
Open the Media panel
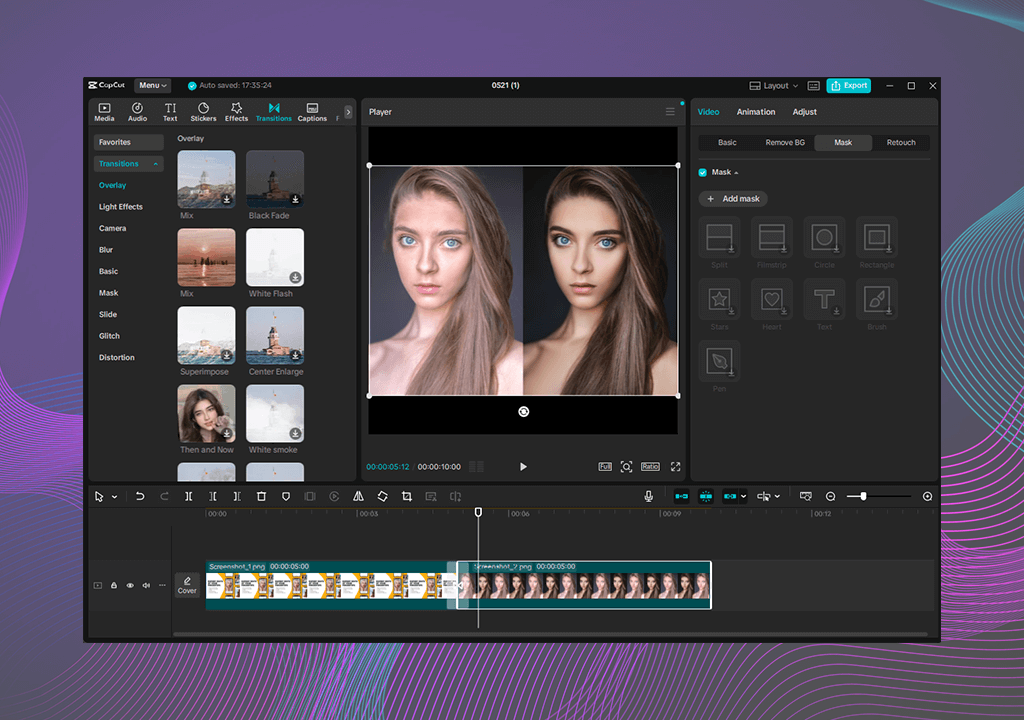[x=104, y=112]
